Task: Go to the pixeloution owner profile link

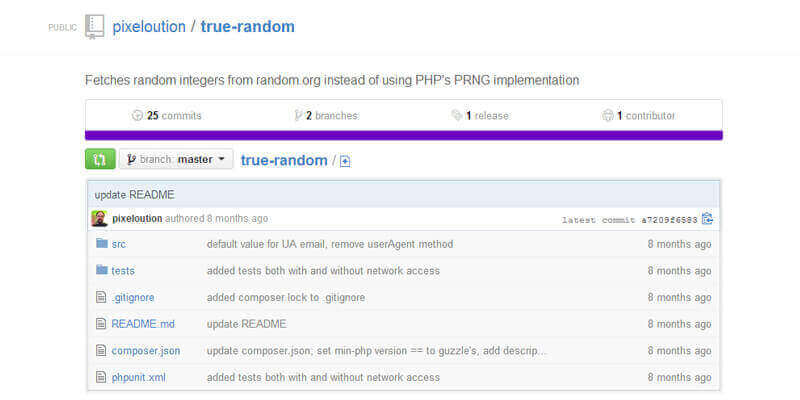Action: click(x=149, y=27)
